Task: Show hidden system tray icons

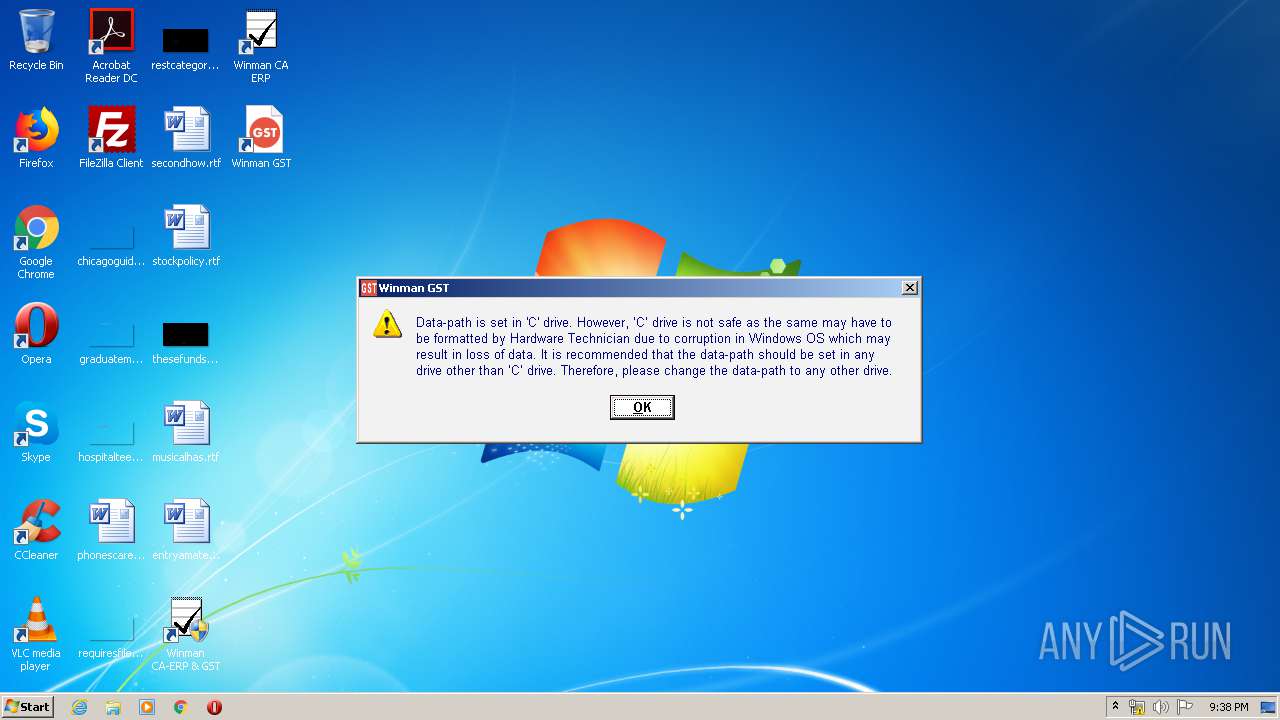Action: 1116,707
